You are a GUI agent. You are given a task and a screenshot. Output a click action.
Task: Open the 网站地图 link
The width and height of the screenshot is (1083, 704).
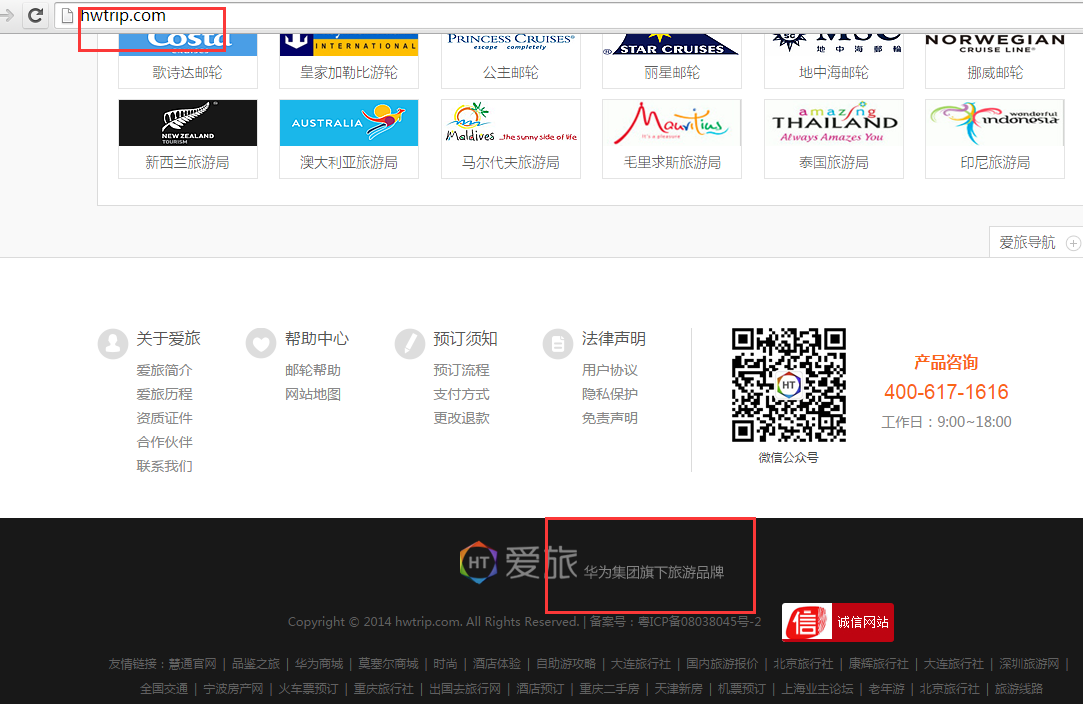point(313,394)
